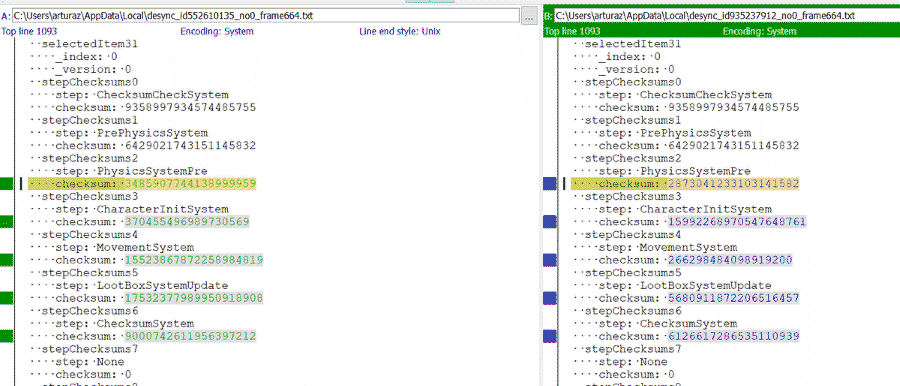The image size is (900, 386).
Task: Select checksum 6429021743151145832 in pane B
Action: (x=733, y=145)
